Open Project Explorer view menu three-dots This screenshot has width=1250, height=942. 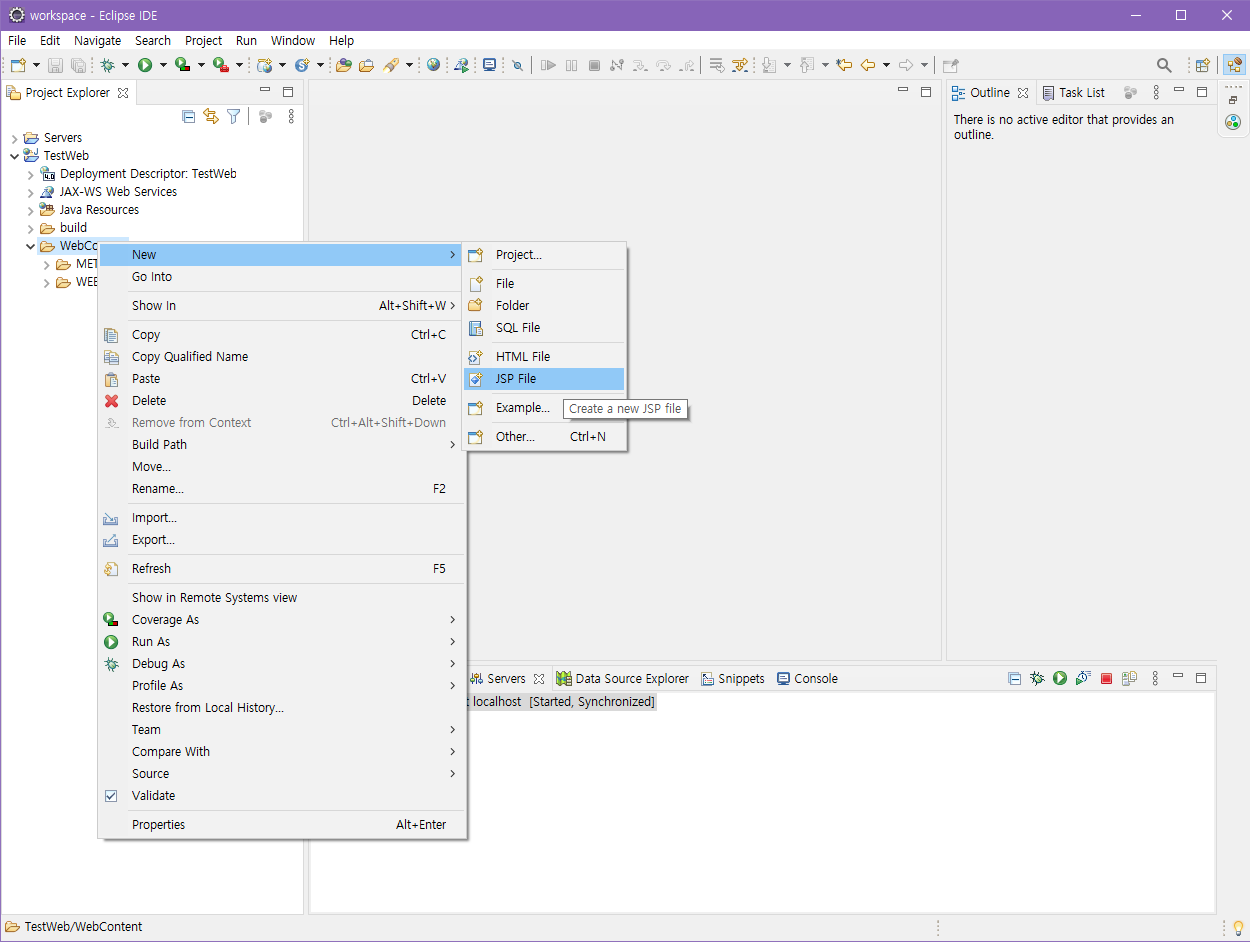[291, 116]
